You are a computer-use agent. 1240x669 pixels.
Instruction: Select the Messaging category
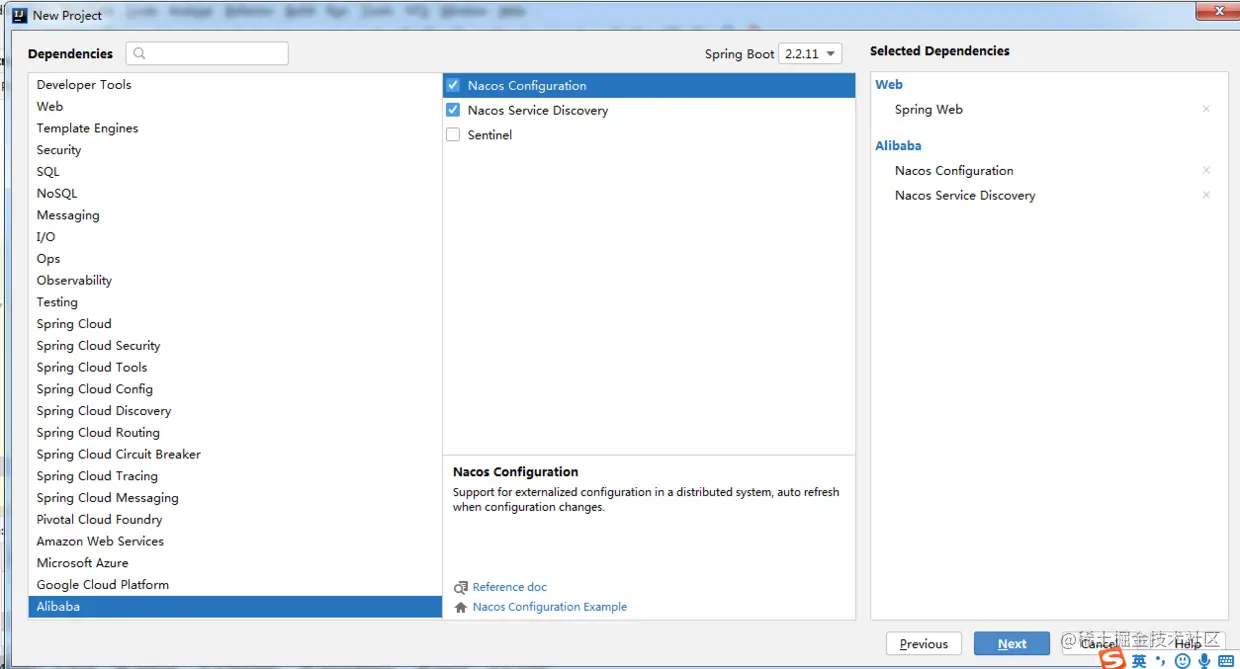point(235,215)
